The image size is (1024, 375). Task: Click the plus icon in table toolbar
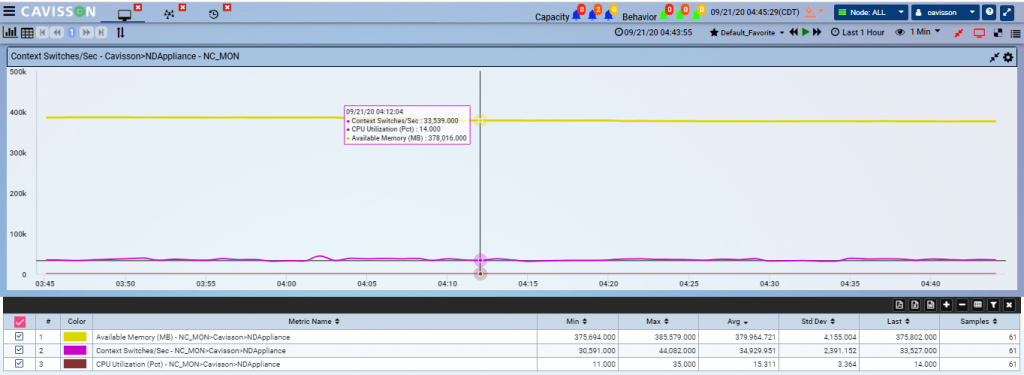(x=946, y=305)
